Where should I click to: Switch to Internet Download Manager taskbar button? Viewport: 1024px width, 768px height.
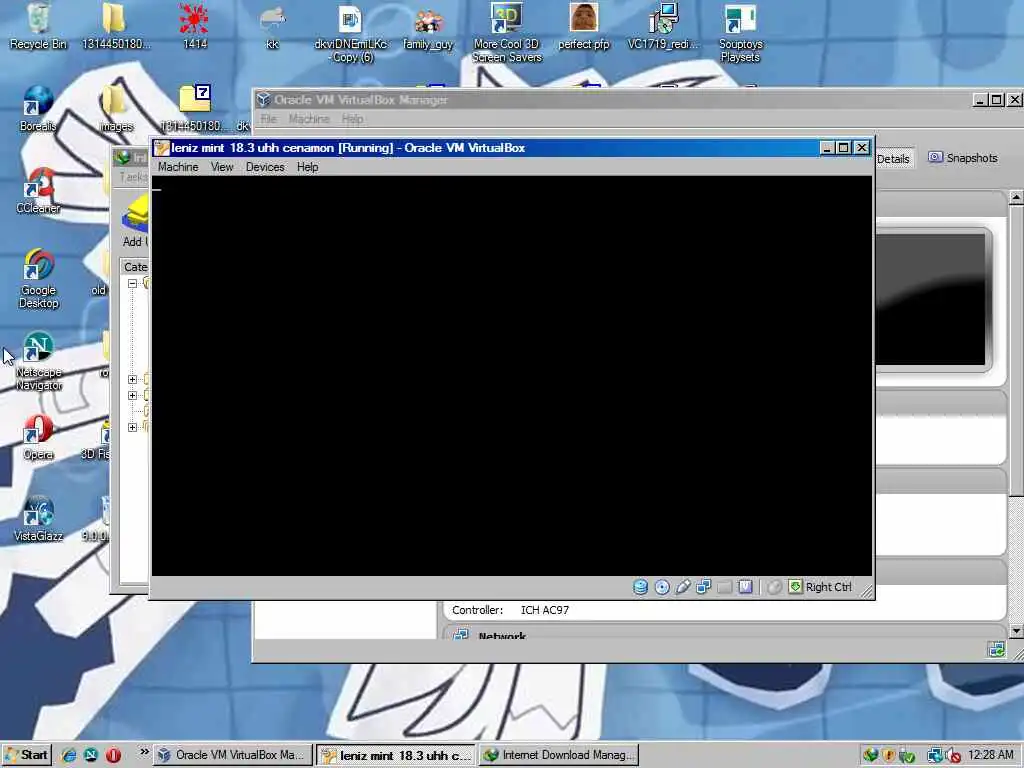point(559,755)
